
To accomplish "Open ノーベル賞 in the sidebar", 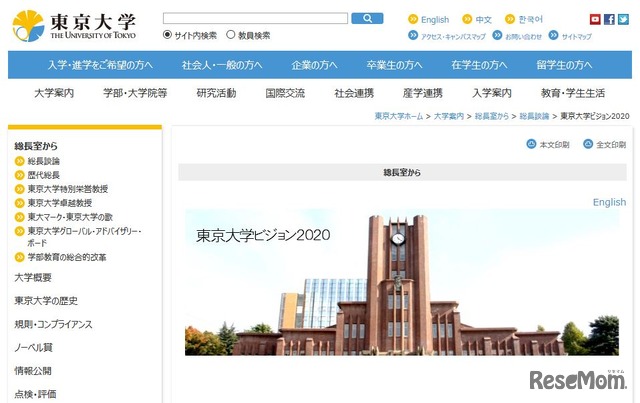I will [x=33, y=347].
